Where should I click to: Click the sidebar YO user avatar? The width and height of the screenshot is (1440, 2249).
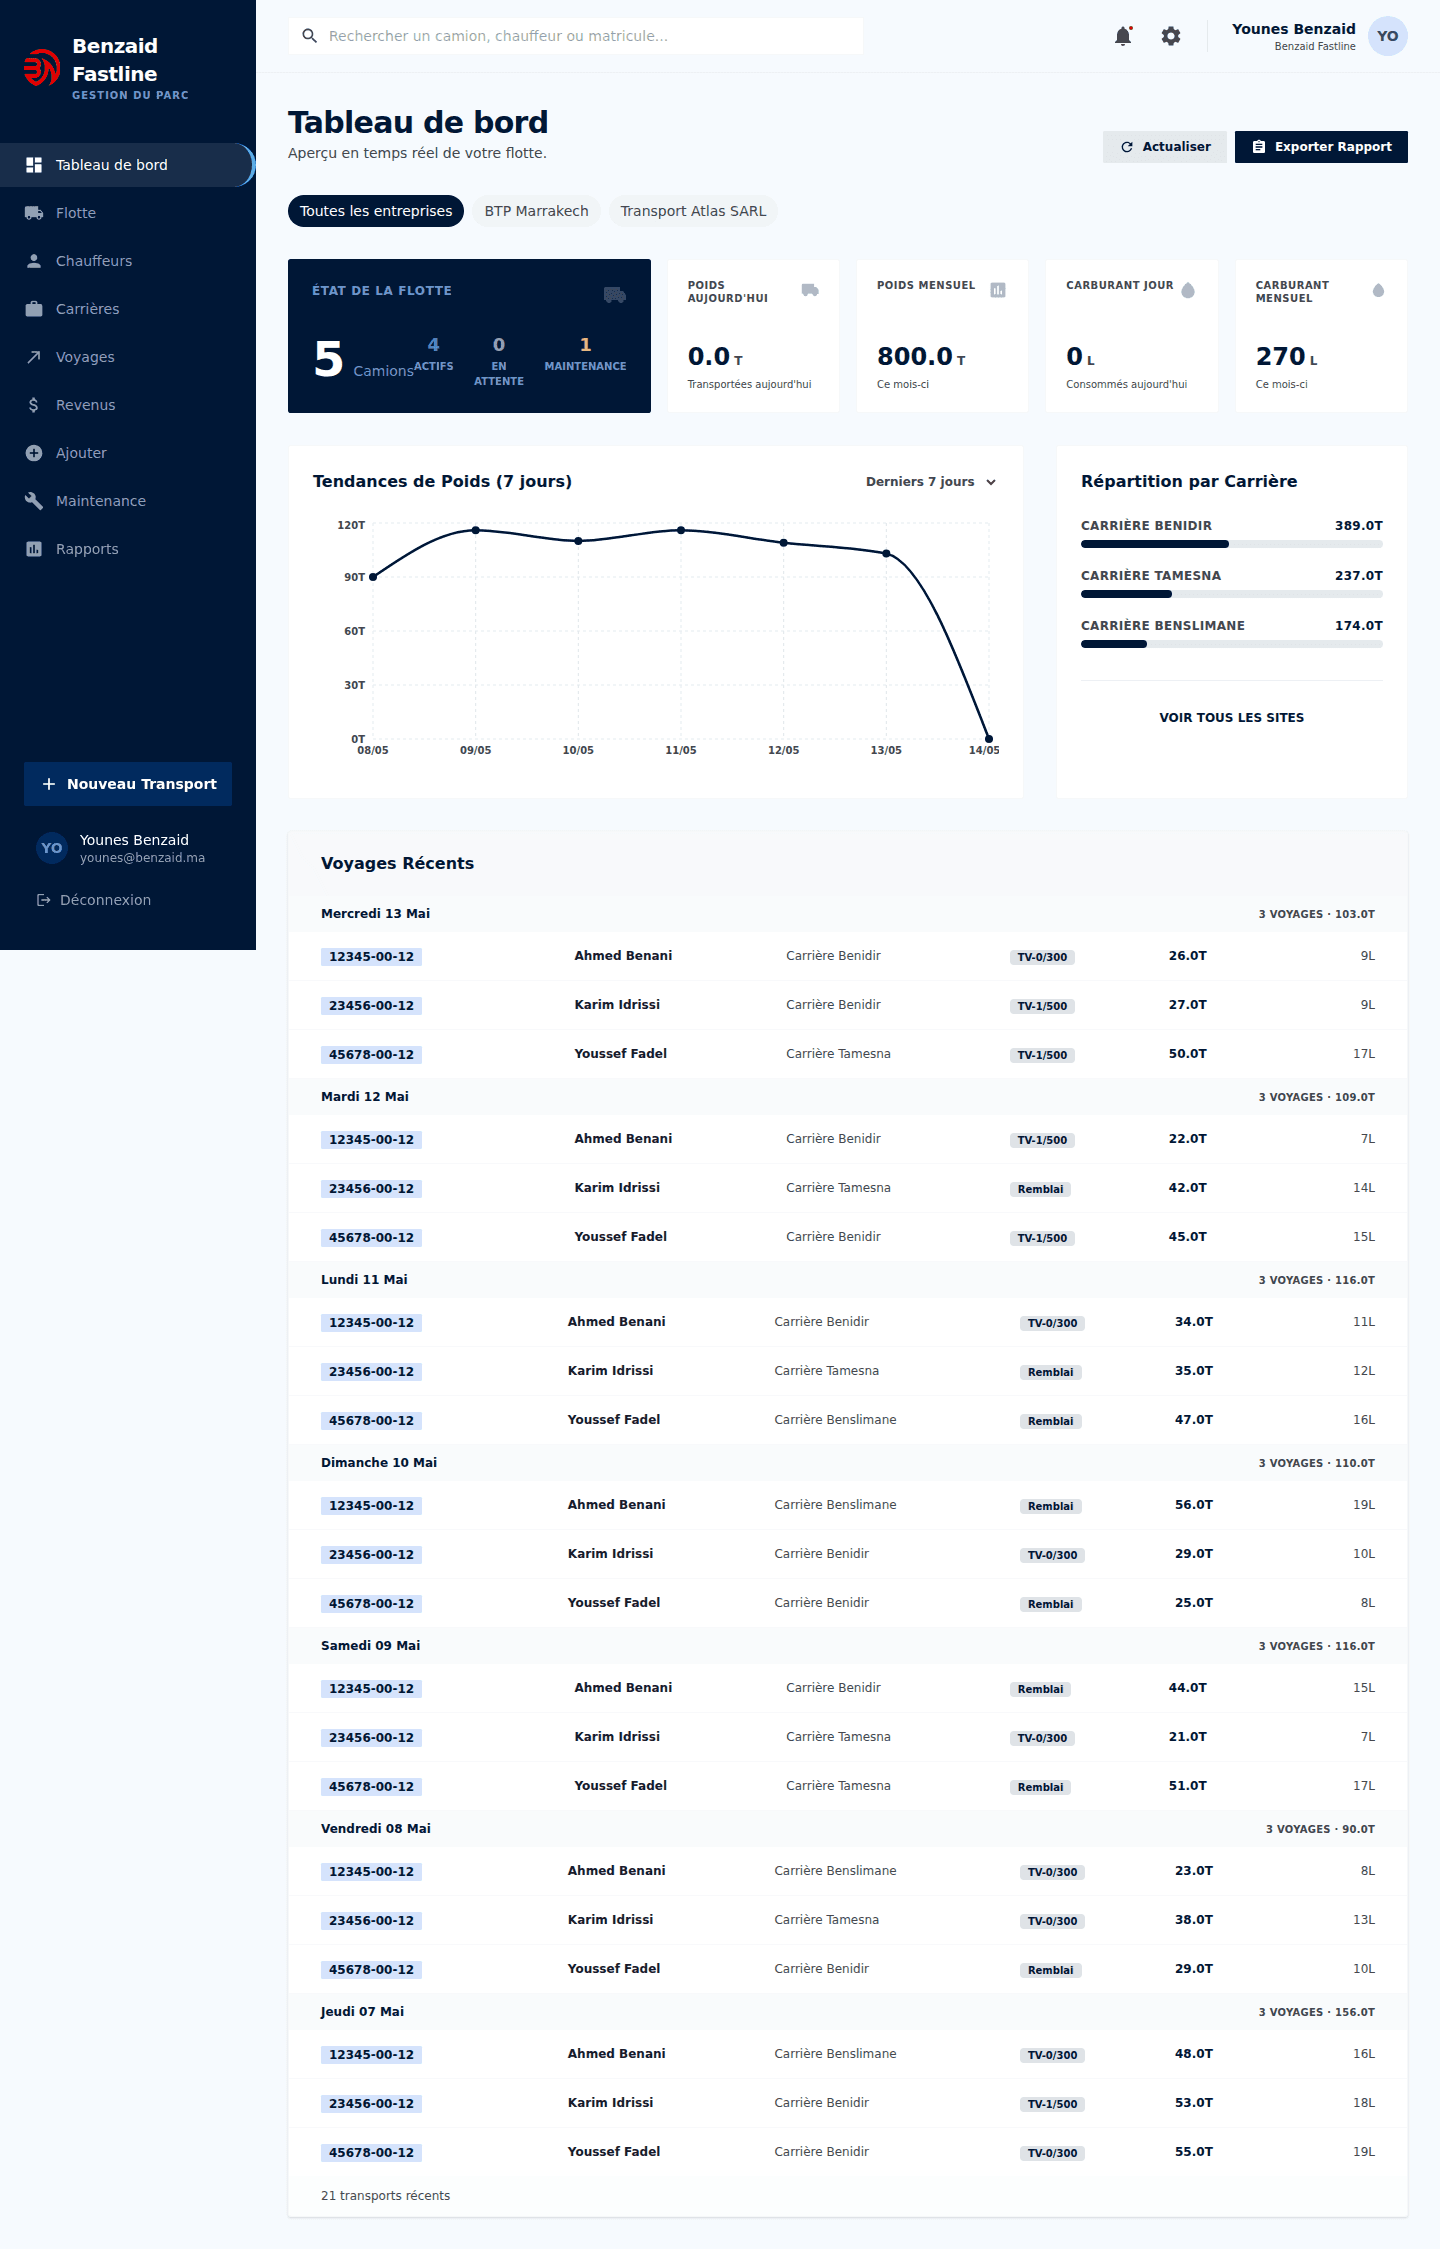click(52, 848)
